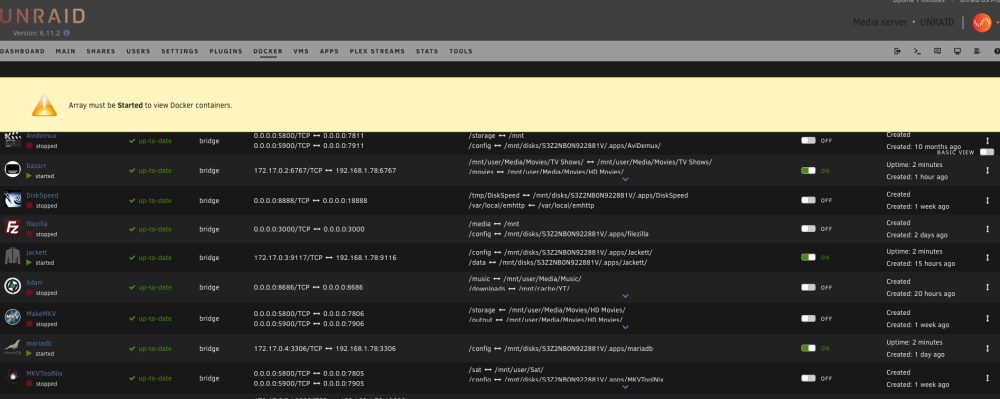Toggle autostart switch for lidarr

coord(808,287)
